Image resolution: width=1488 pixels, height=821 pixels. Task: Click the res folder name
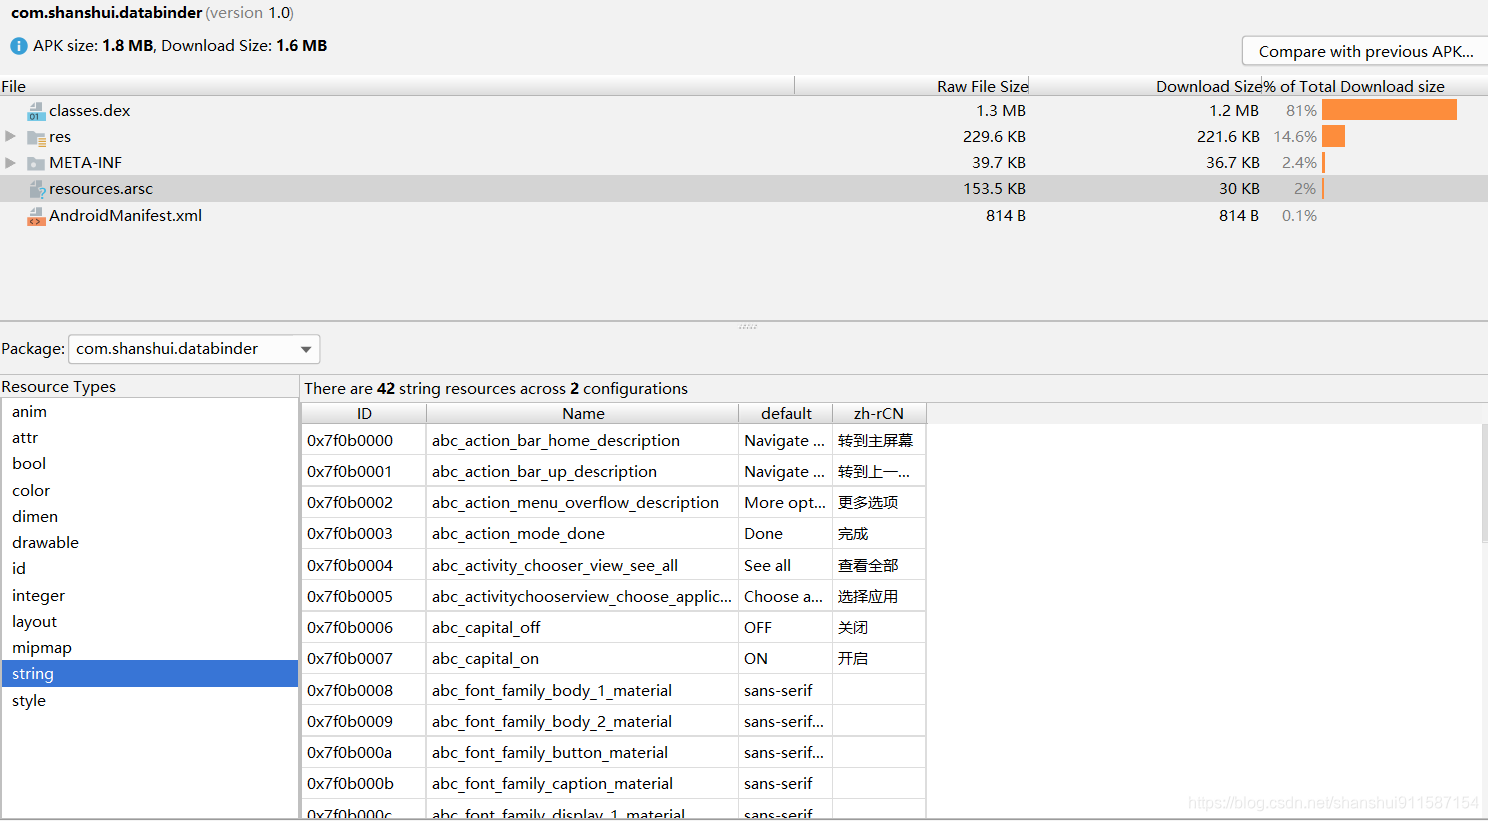click(x=60, y=137)
